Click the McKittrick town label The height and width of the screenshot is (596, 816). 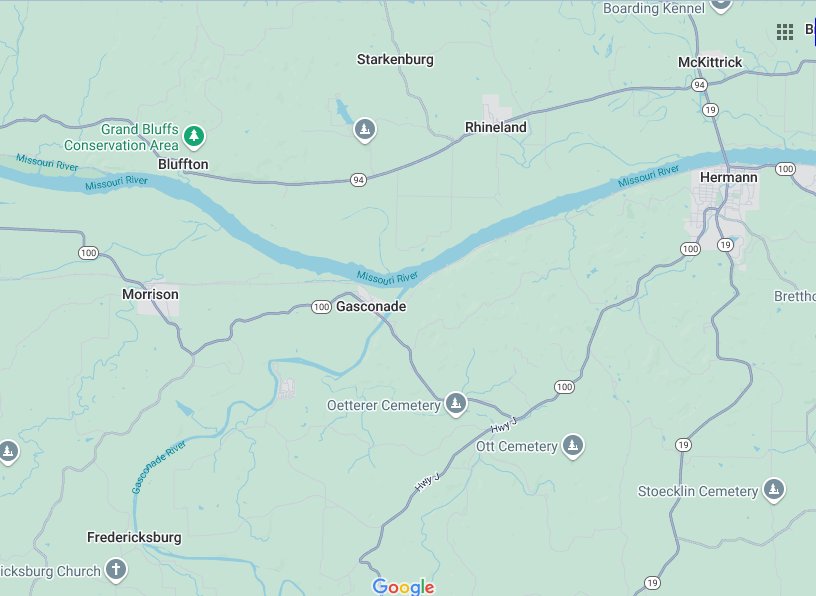point(710,62)
